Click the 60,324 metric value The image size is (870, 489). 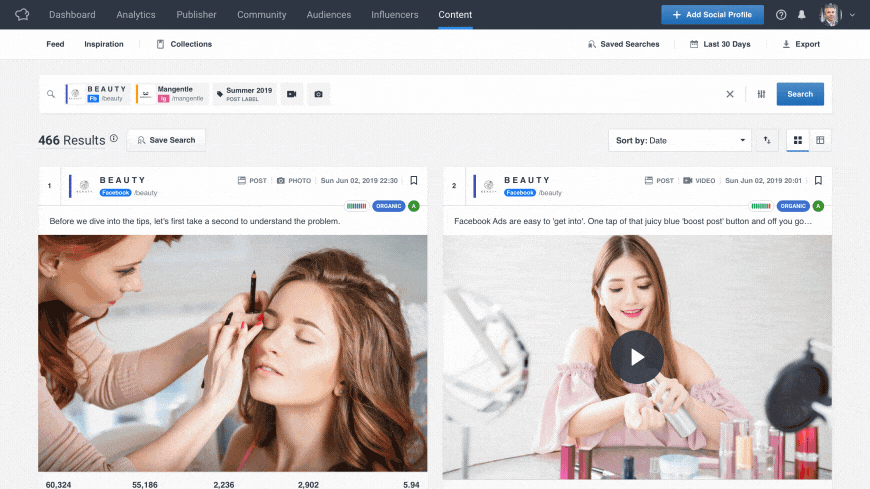tap(58, 485)
